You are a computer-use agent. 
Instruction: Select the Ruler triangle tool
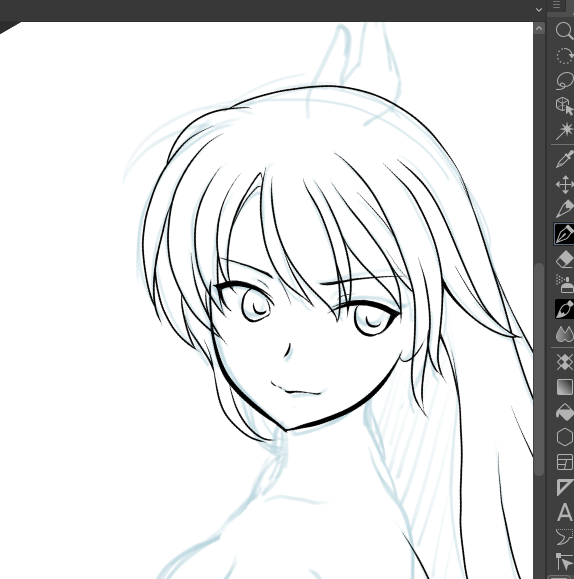coord(565,487)
